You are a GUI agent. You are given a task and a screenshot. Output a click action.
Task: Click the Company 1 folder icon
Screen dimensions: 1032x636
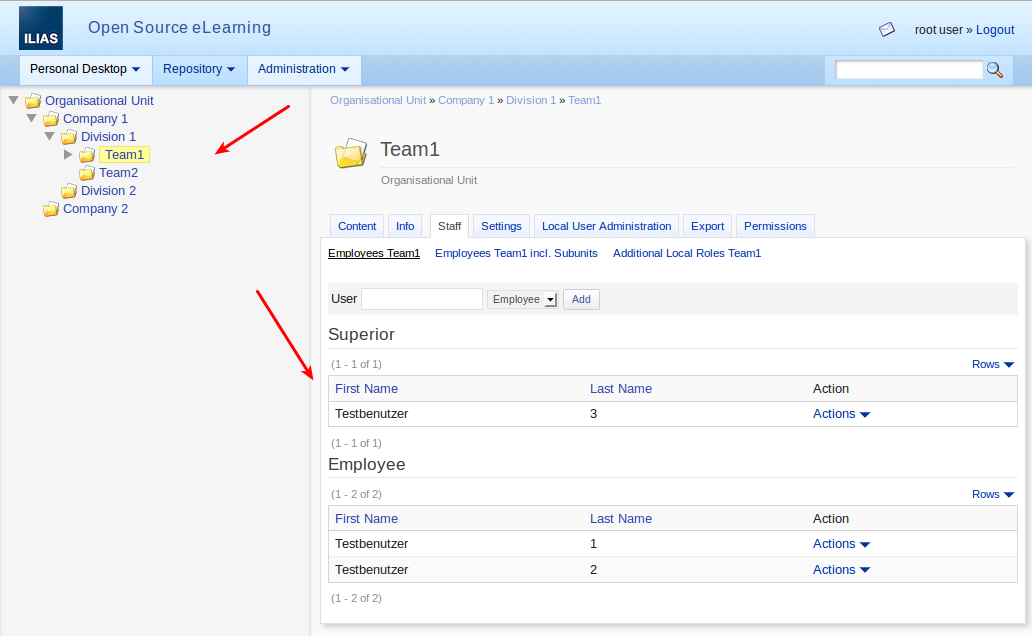(51, 119)
